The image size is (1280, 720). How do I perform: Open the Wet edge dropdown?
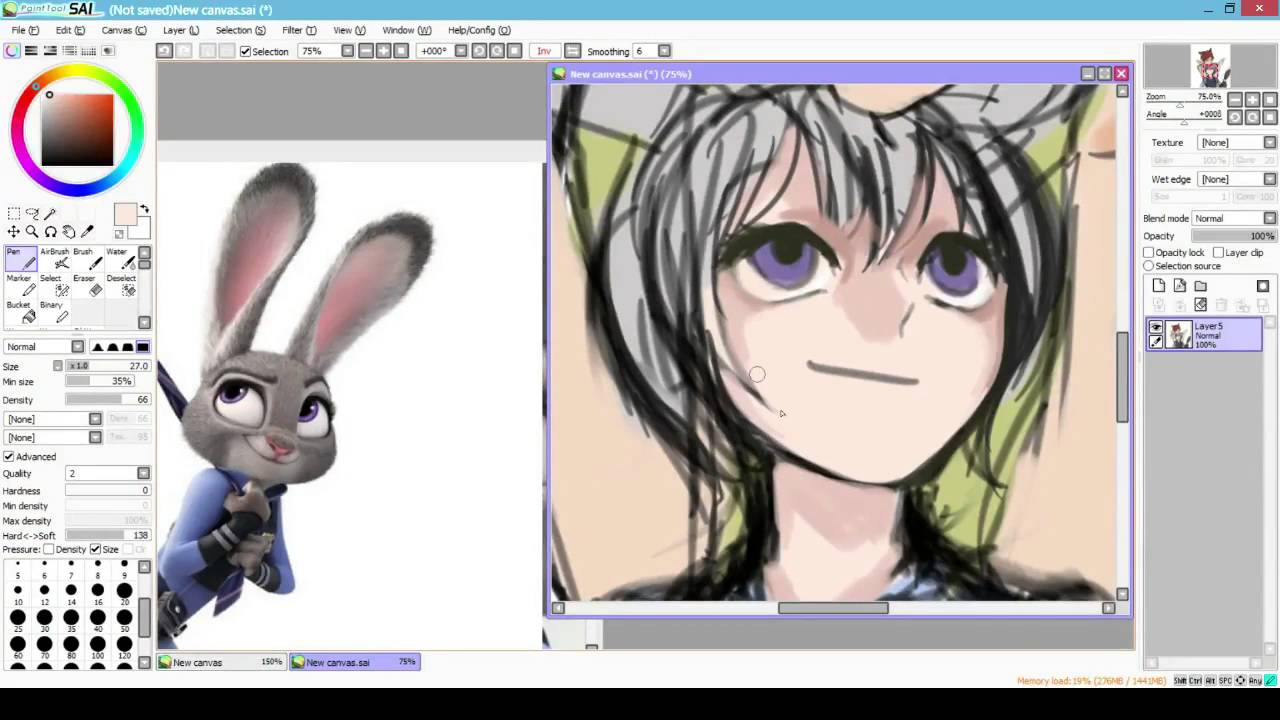(x=1270, y=179)
